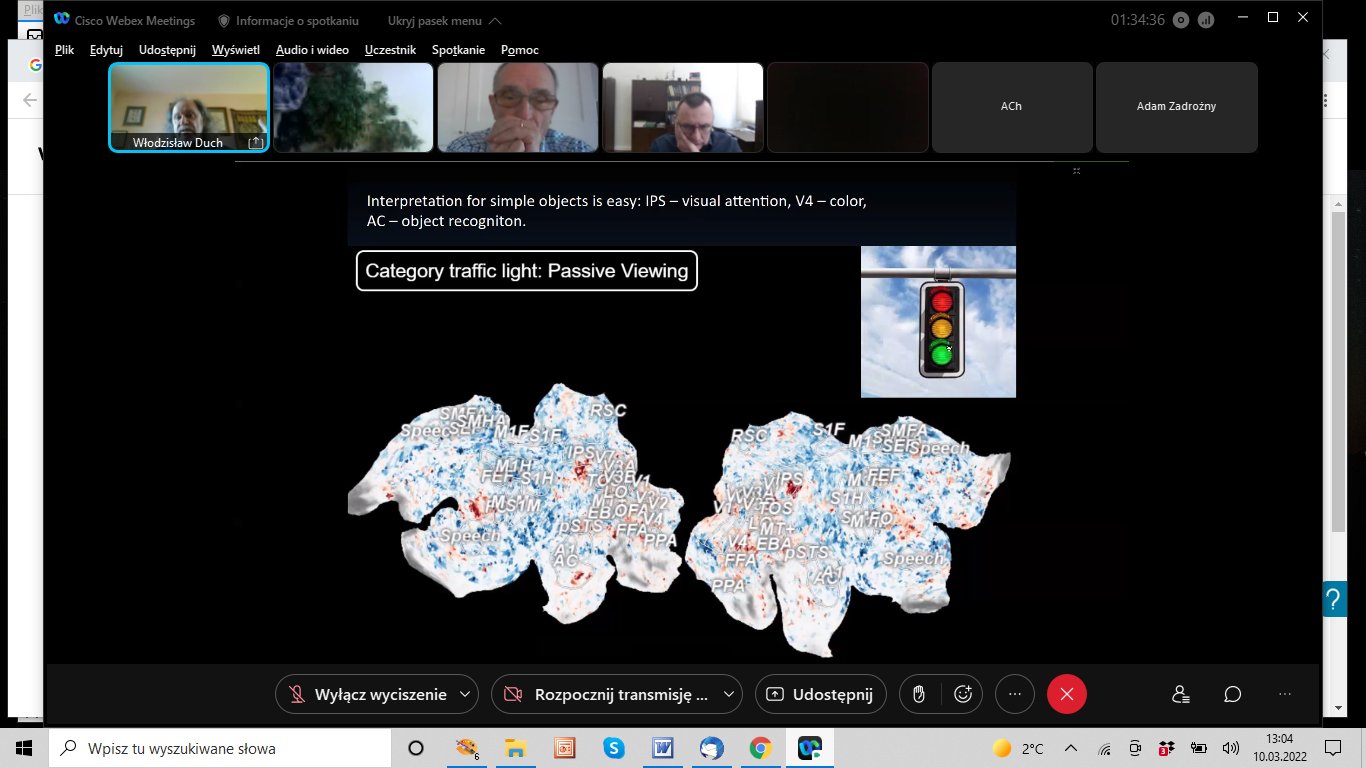Open the Pomoc menu
The width and height of the screenshot is (1366, 768).
[x=520, y=49]
